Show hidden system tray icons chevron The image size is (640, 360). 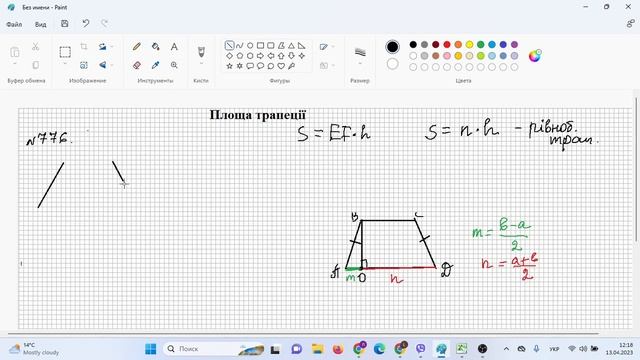tap(506, 349)
